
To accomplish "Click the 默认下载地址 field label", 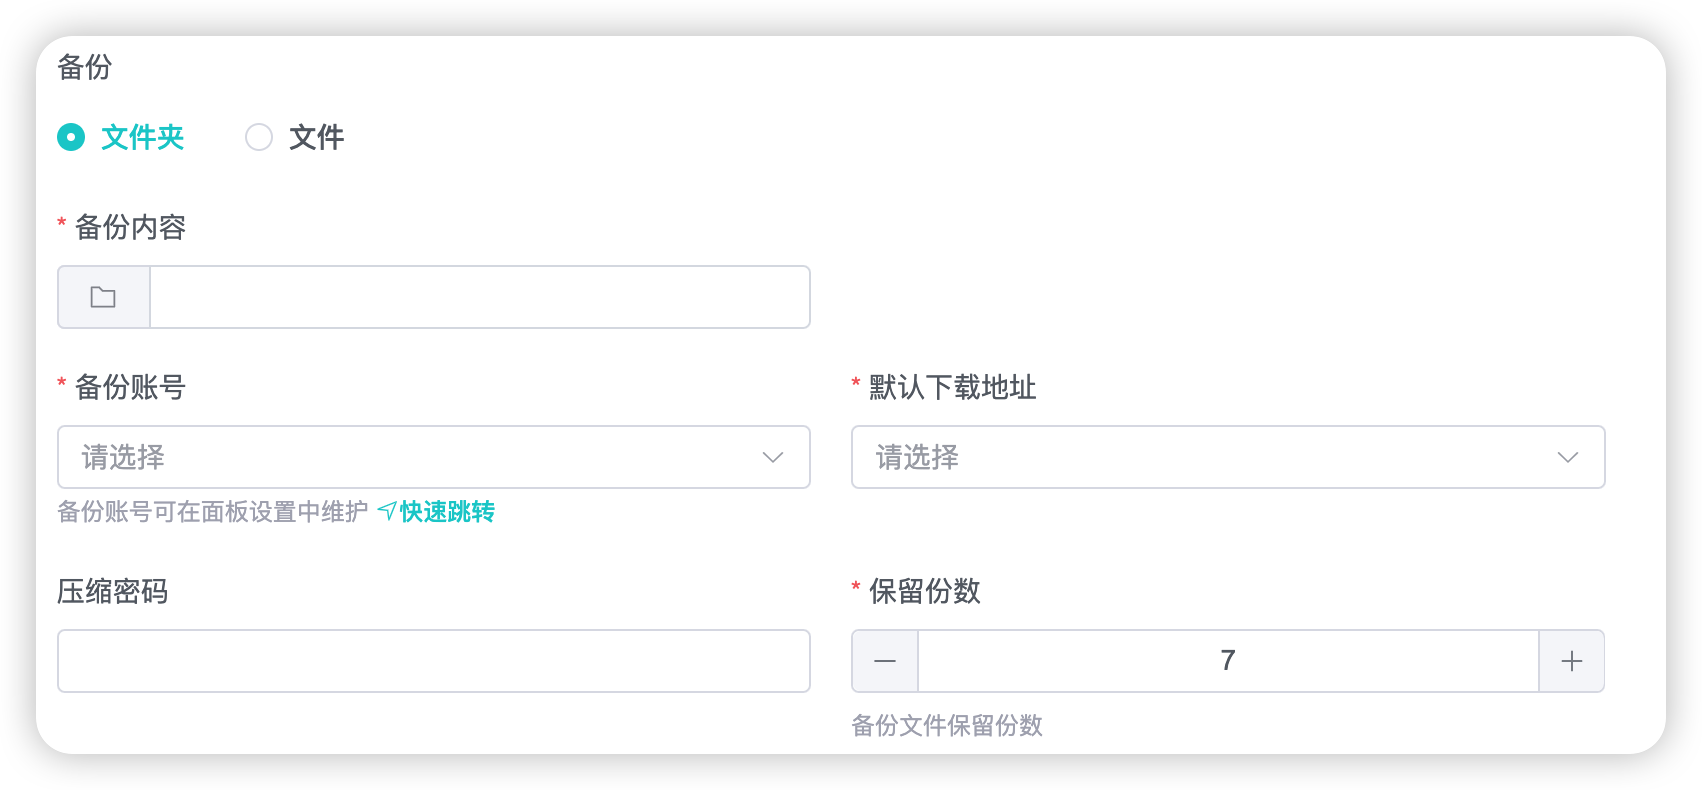I will (x=952, y=387).
